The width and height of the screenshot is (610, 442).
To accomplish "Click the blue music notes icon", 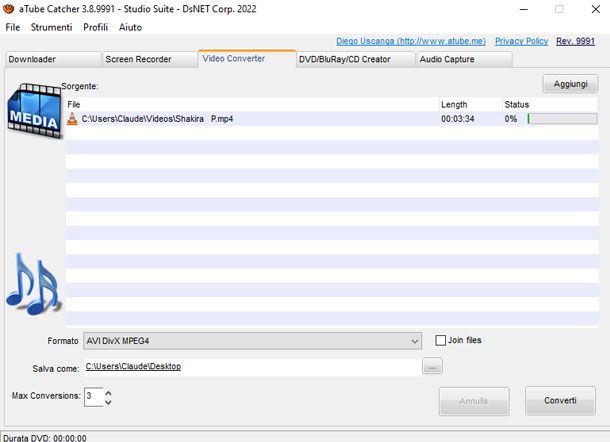I will tap(33, 284).
